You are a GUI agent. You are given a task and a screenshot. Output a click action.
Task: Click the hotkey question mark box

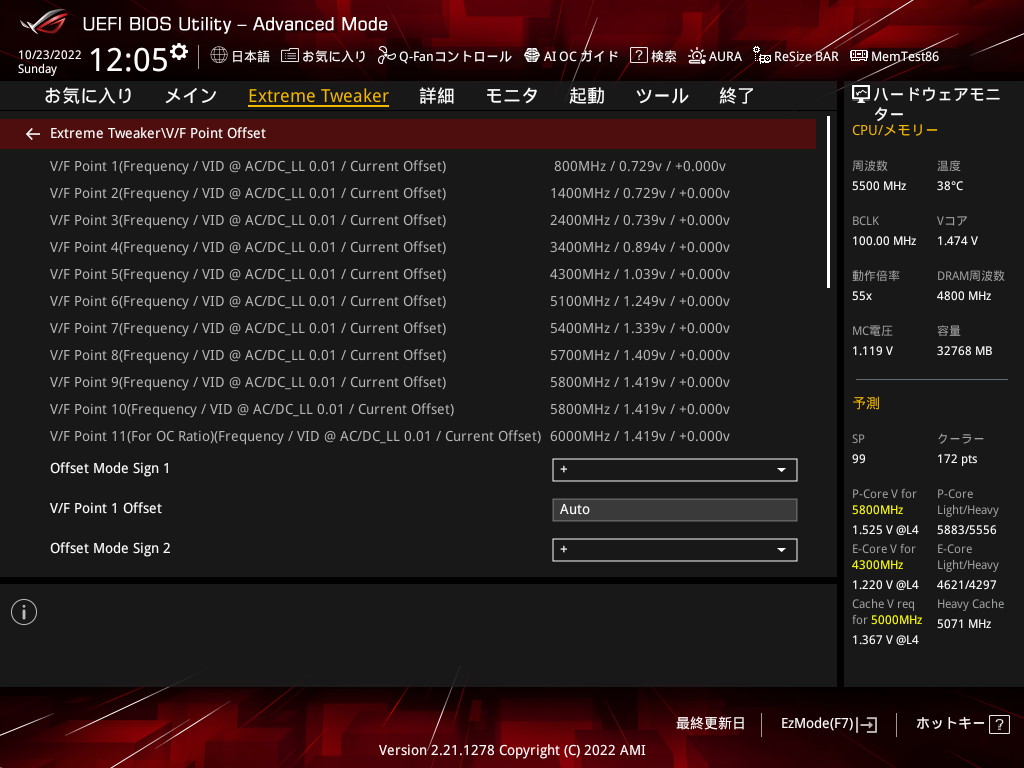click(x=999, y=724)
